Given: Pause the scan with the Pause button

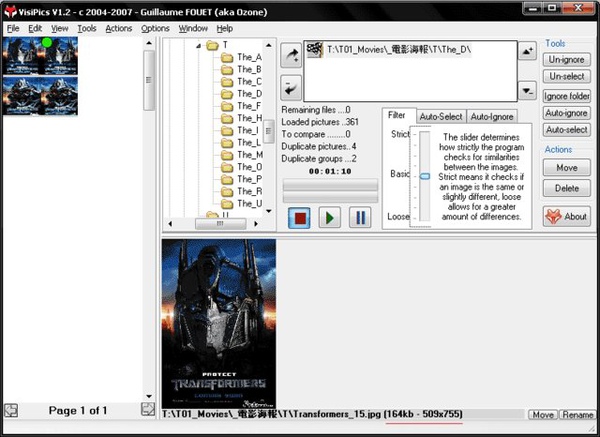Looking at the screenshot, I should (x=360, y=218).
